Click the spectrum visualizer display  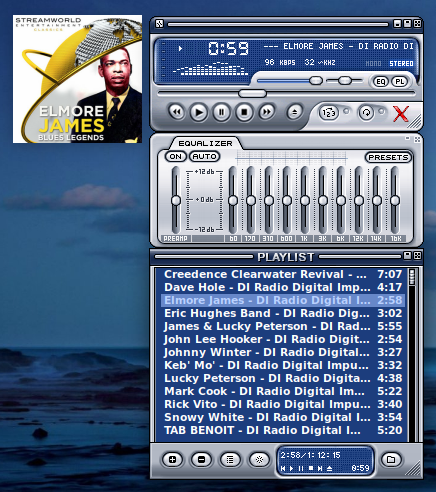[x=210, y=68]
